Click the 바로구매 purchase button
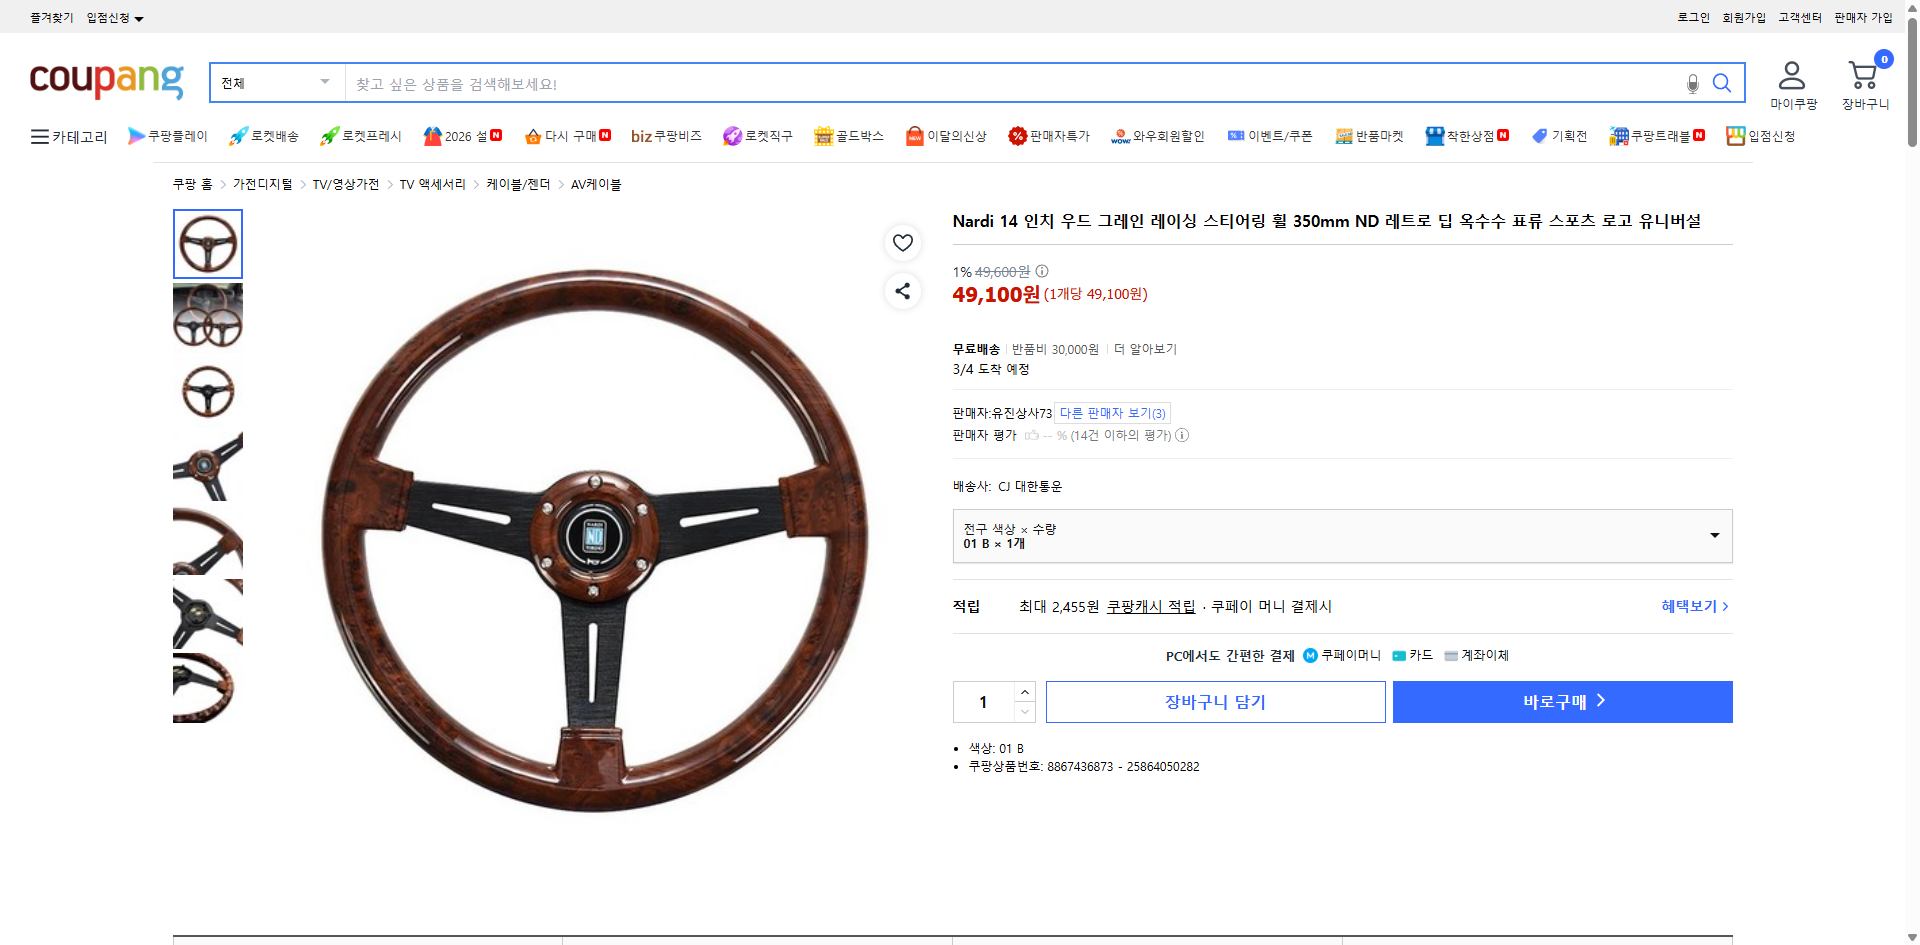The width and height of the screenshot is (1920, 945). [x=1562, y=701]
